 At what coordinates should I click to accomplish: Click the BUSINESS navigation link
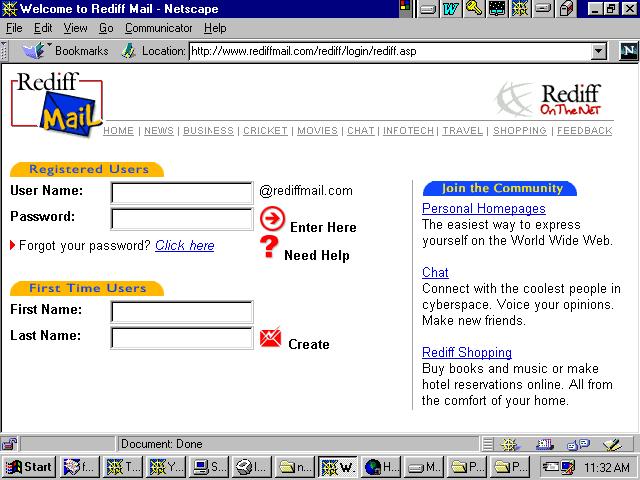(x=208, y=131)
